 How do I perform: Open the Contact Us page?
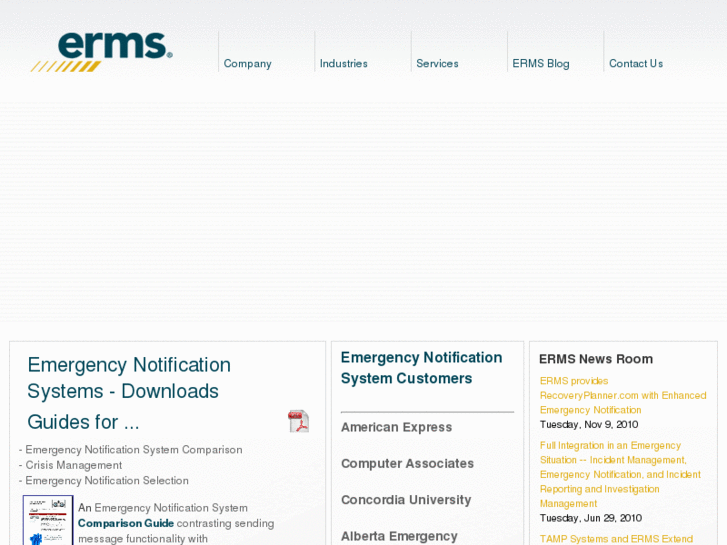[x=636, y=64]
